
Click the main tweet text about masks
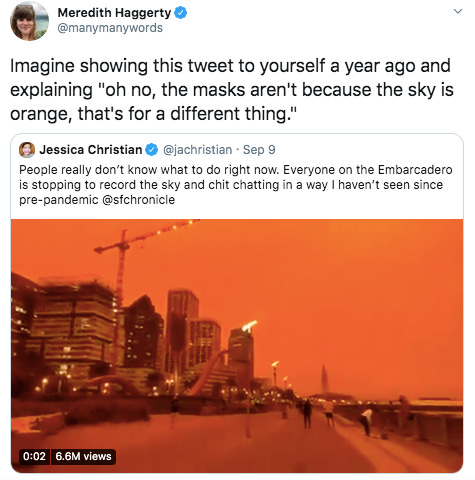click(x=232, y=90)
